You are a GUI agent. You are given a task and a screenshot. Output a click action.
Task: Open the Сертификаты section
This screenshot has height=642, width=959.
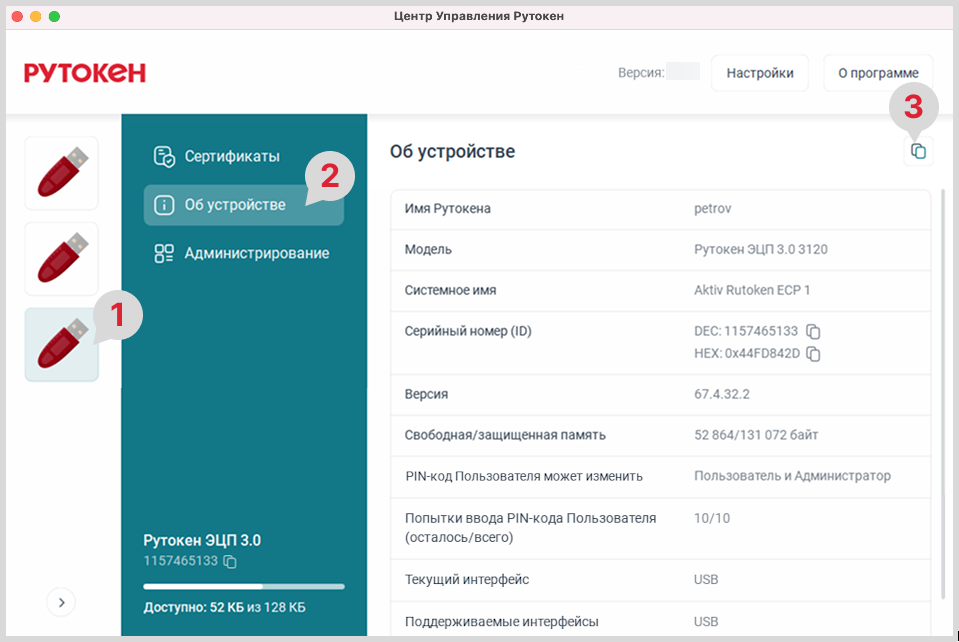point(232,157)
